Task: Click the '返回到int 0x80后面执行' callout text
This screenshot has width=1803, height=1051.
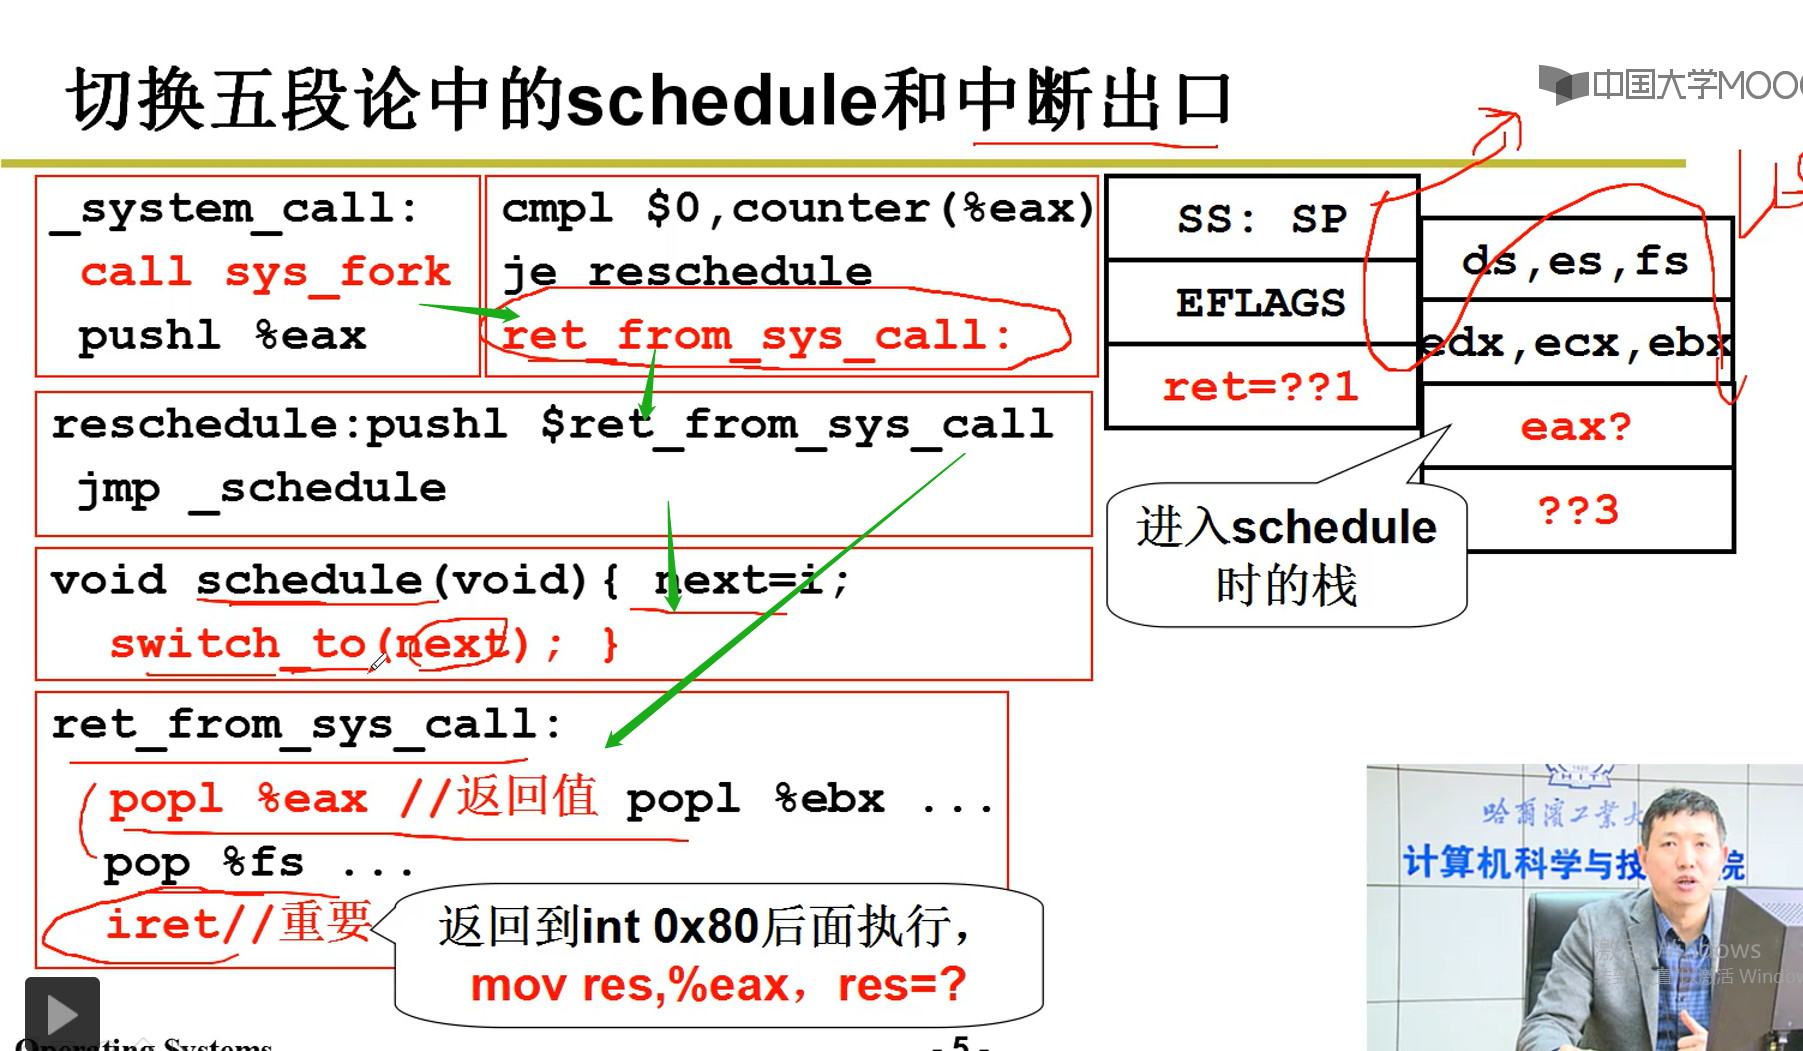Action: (x=703, y=927)
